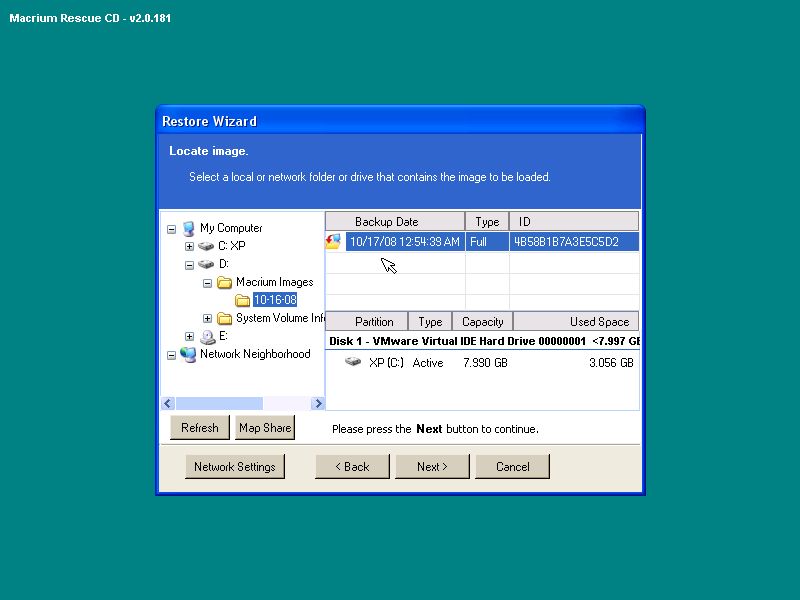Screen dimensions: 800x600
Task: Click the System Volume Information folder icon
Action: tap(224, 318)
